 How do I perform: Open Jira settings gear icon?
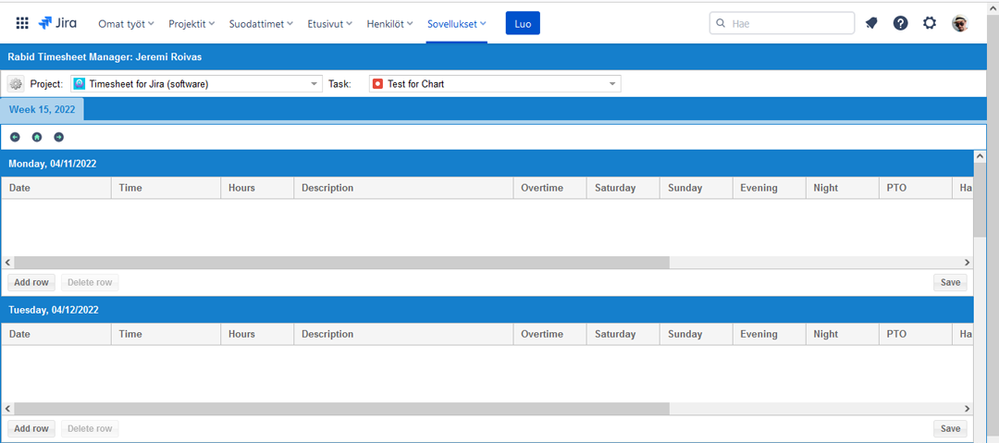pos(930,24)
